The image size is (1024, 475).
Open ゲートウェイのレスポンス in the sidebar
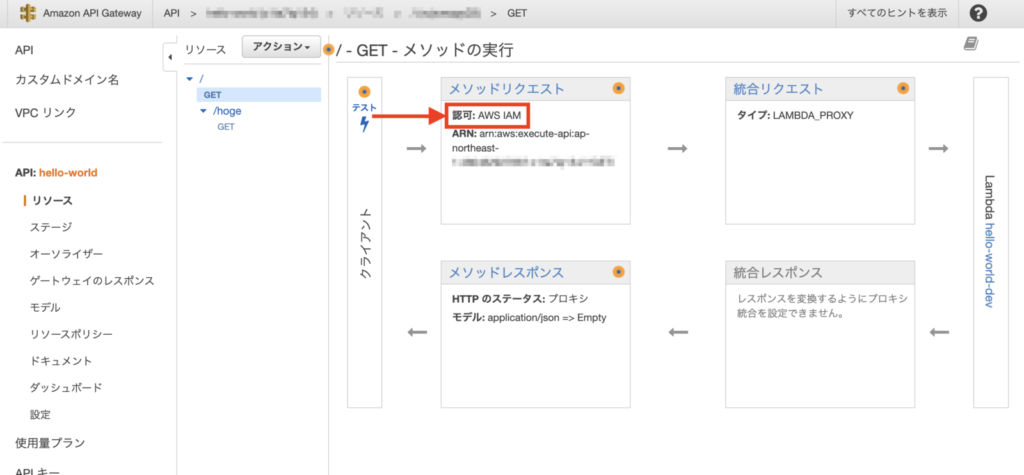[92, 281]
